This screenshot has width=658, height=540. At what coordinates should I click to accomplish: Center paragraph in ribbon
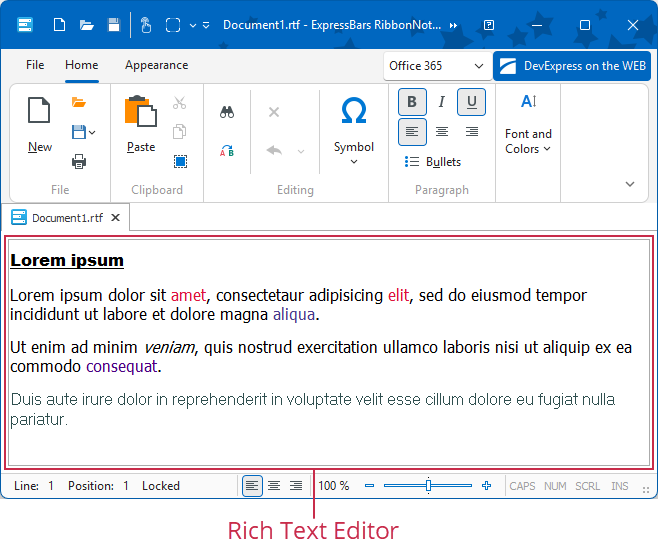click(x=441, y=132)
